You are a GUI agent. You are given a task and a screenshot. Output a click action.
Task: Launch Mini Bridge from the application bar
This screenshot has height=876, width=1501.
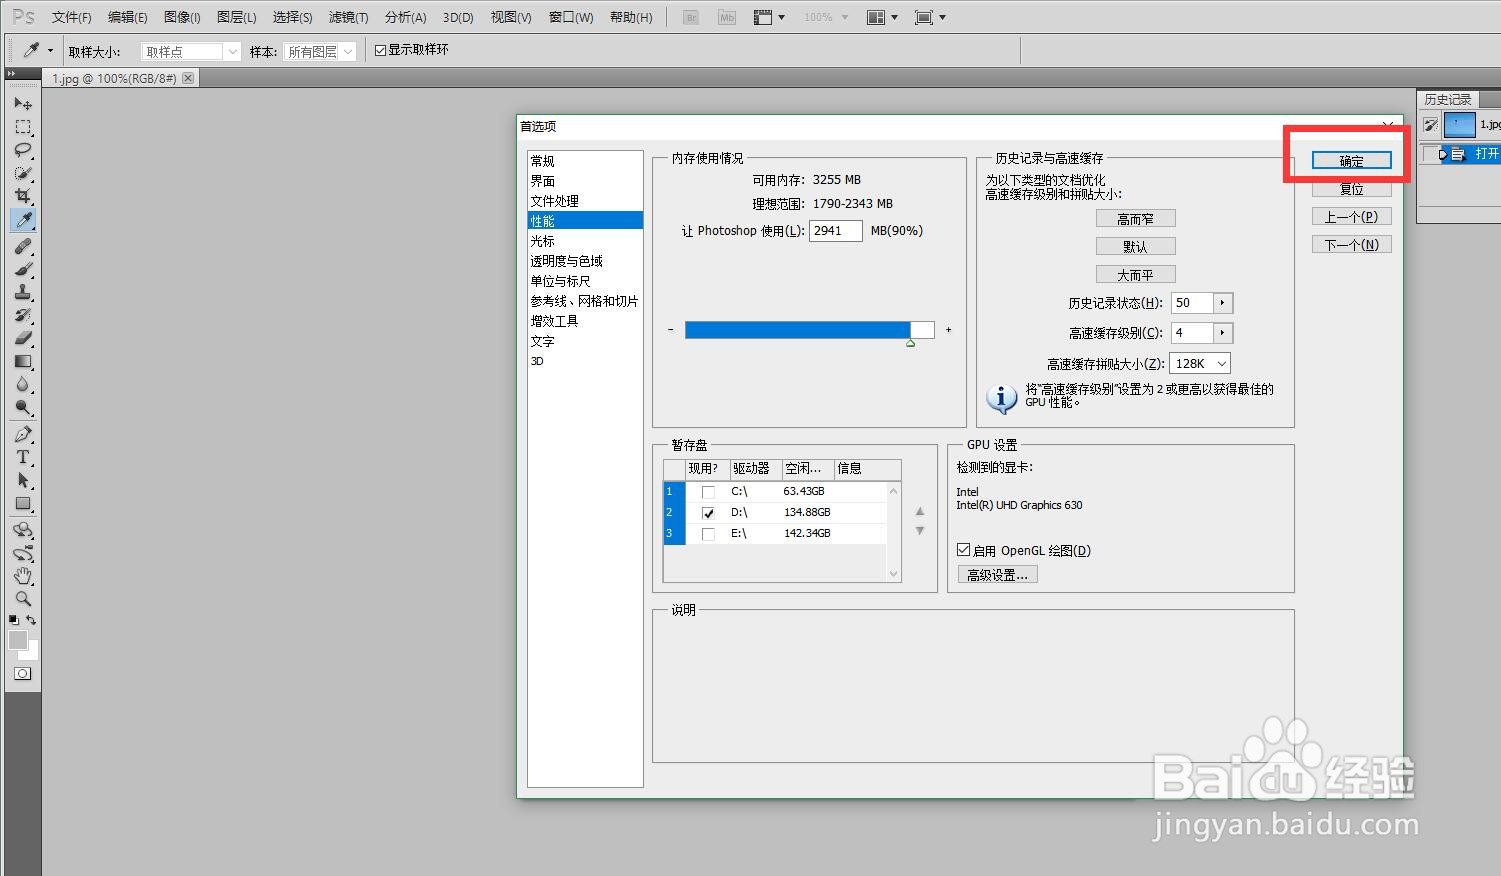(x=727, y=17)
